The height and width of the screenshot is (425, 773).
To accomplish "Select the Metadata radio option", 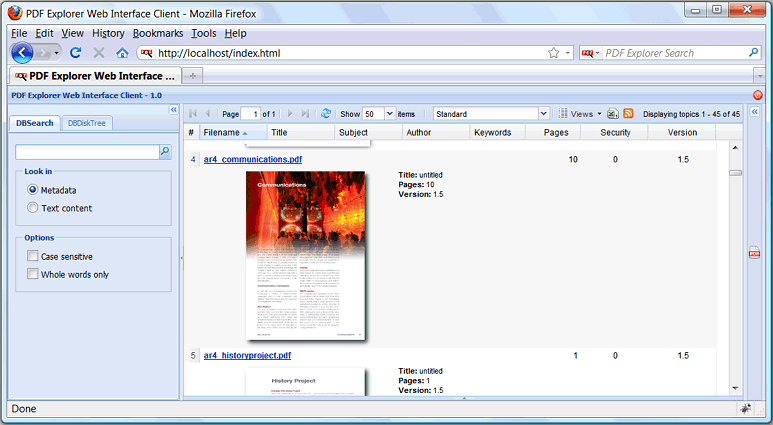I will (33, 190).
